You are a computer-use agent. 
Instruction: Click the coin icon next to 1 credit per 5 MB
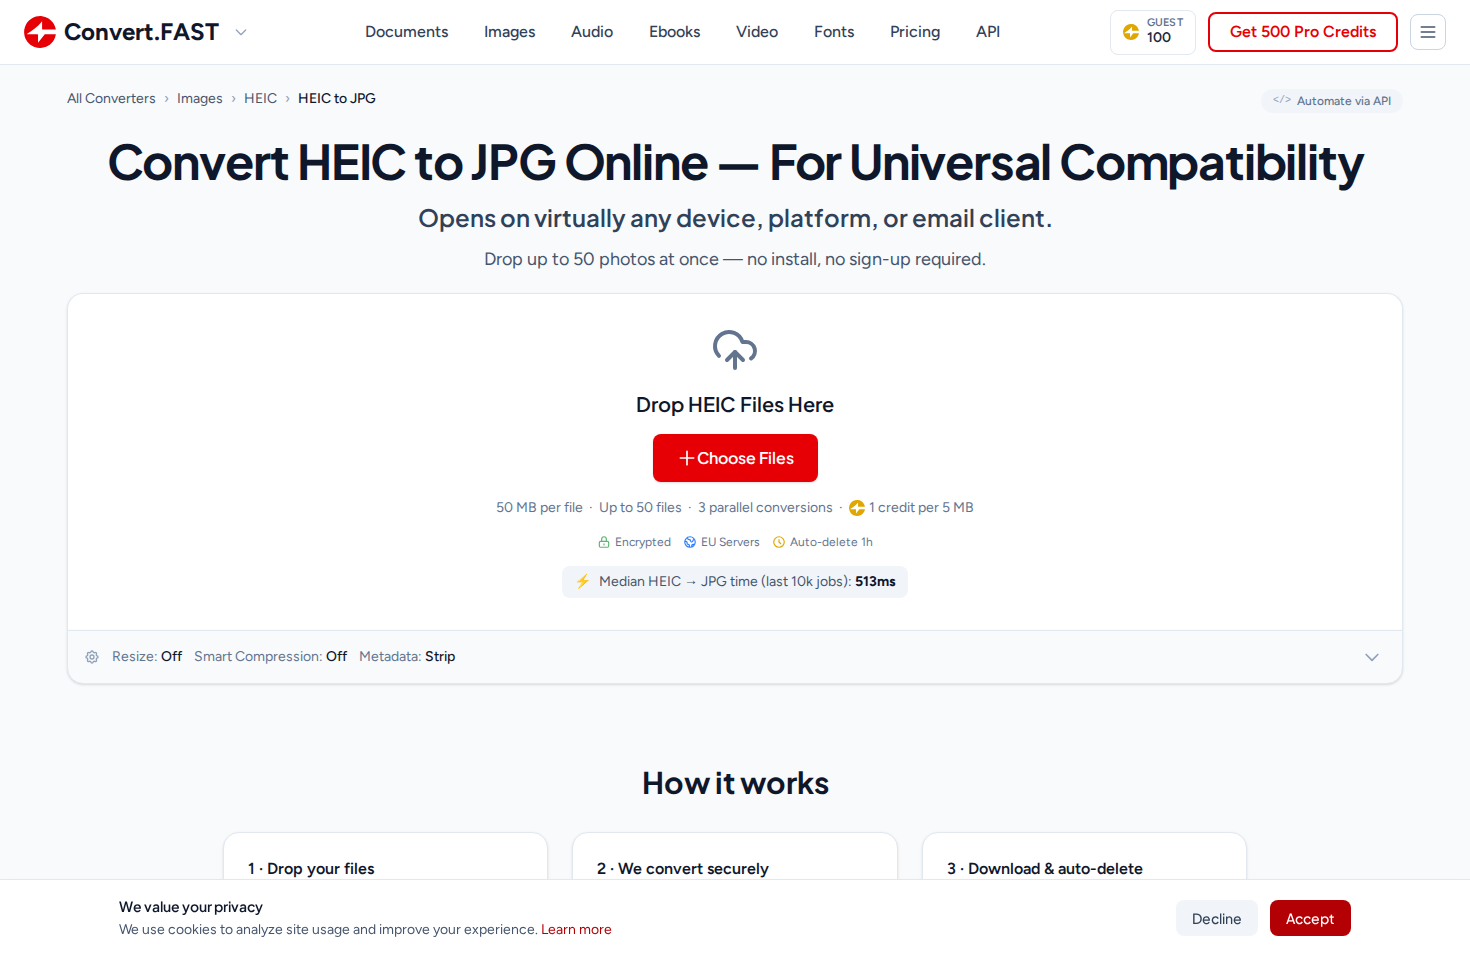(857, 508)
